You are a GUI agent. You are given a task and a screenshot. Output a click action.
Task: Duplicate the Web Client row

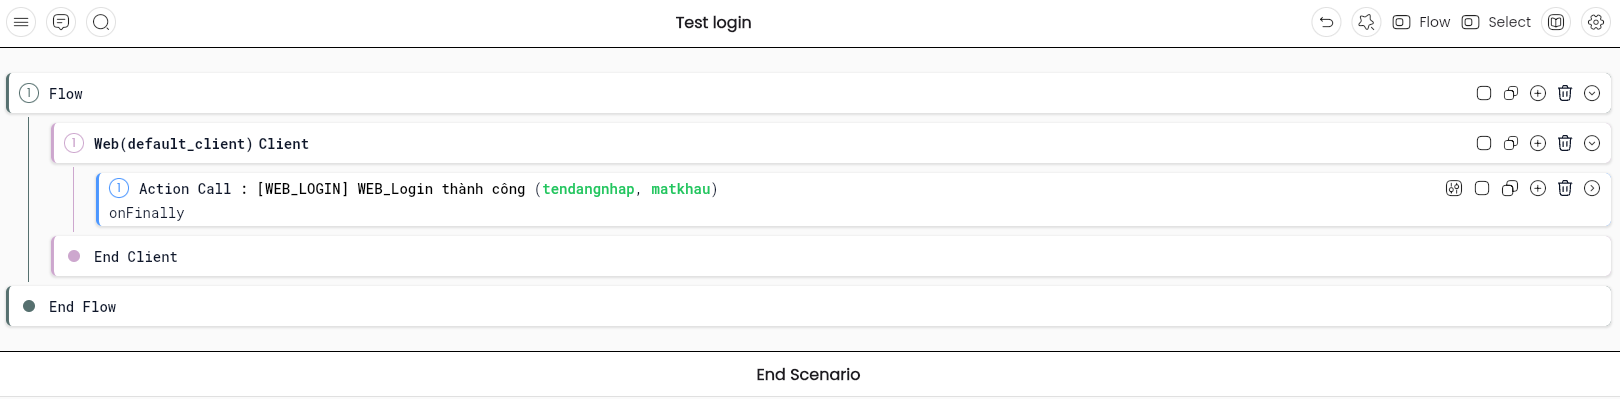1511,143
